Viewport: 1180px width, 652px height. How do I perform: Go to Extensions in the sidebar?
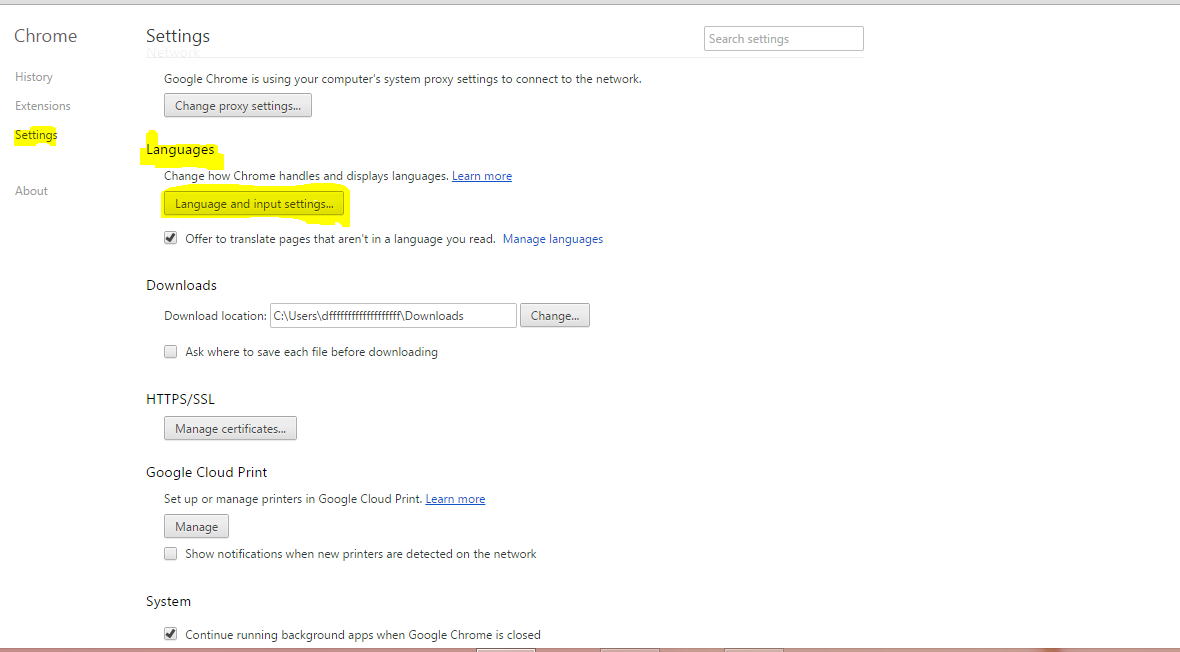[x=43, y=106]
